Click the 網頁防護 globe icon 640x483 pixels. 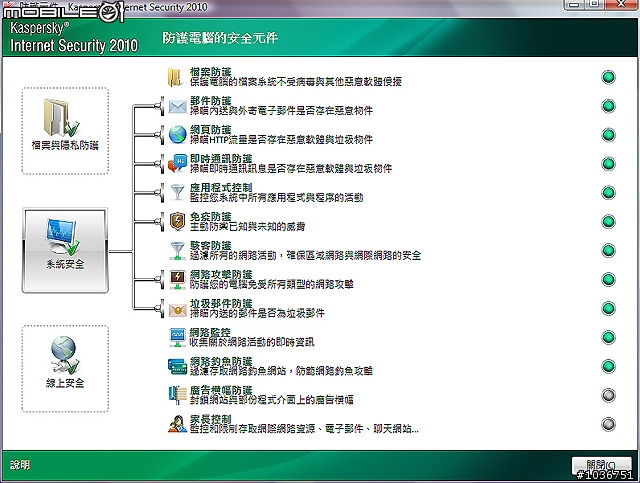[177, 135]
